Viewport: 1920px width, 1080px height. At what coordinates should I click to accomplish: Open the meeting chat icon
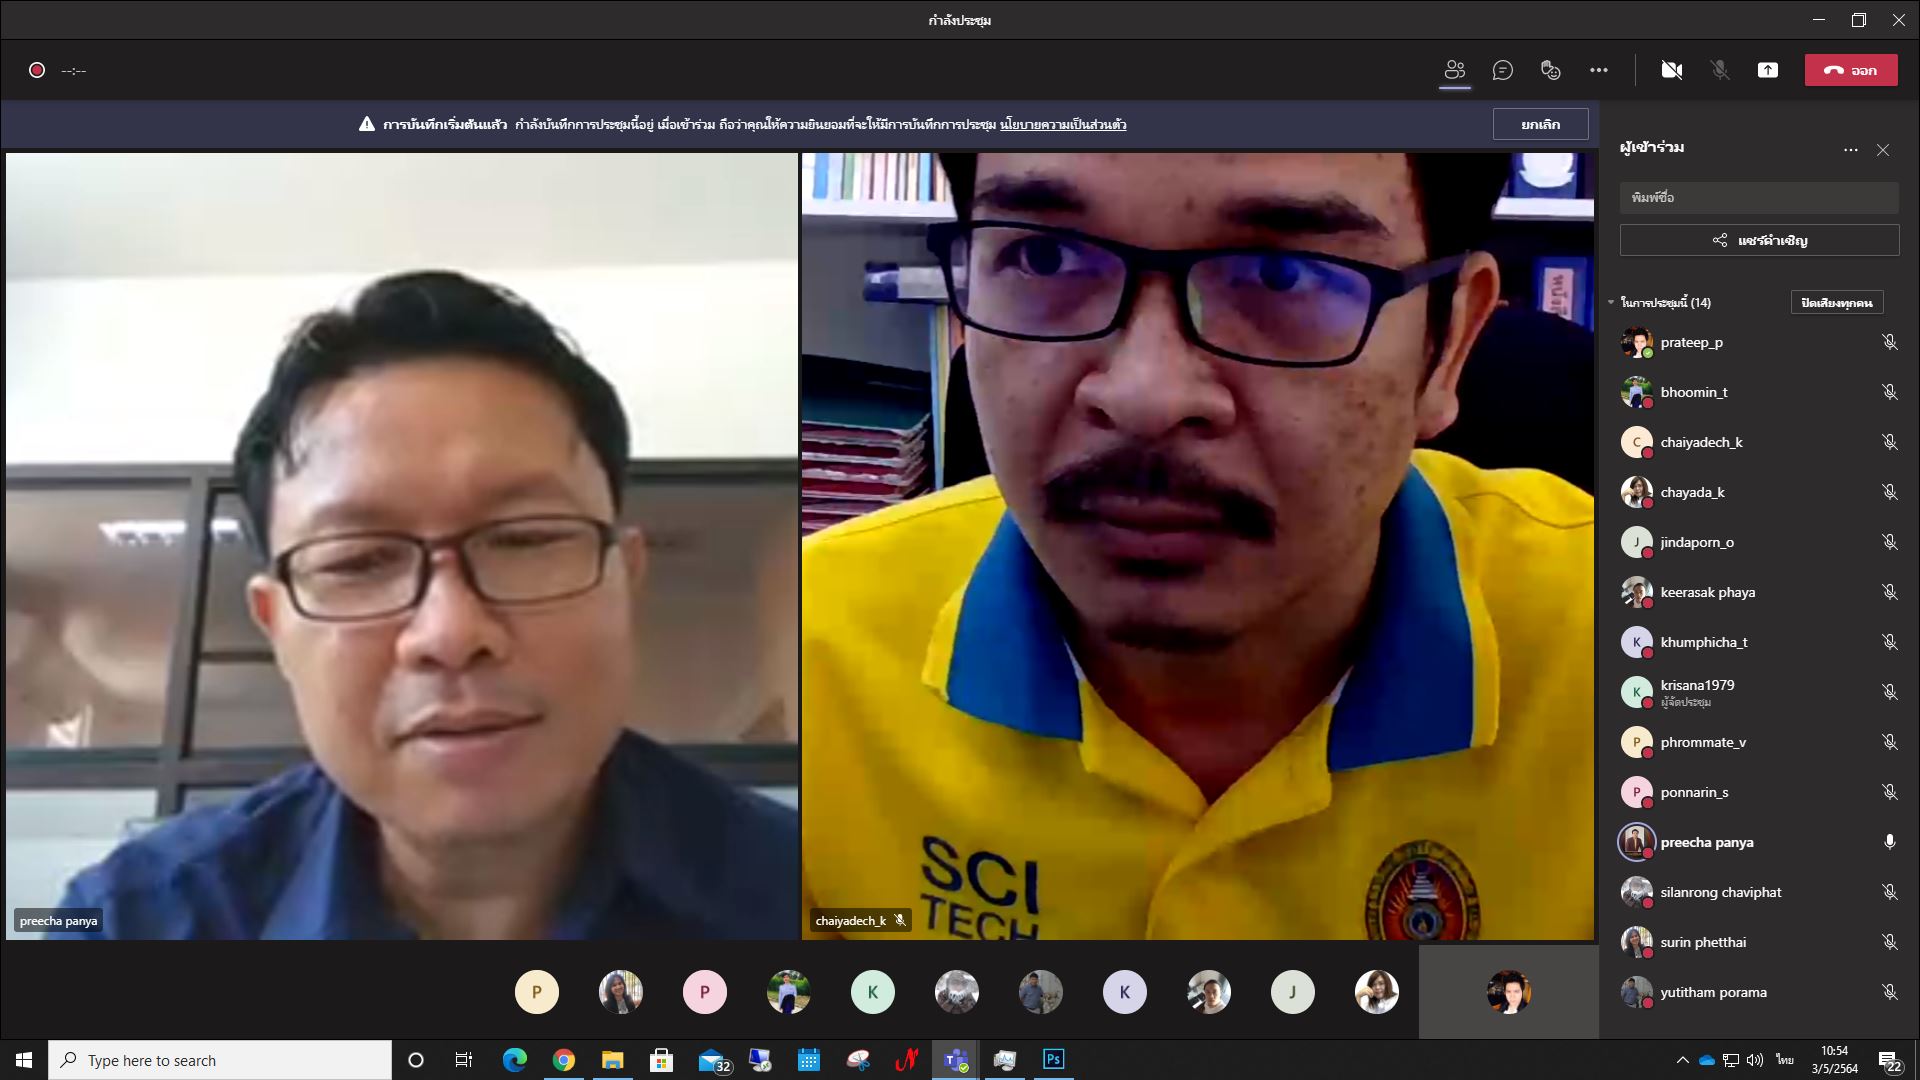click(1503, 70)
